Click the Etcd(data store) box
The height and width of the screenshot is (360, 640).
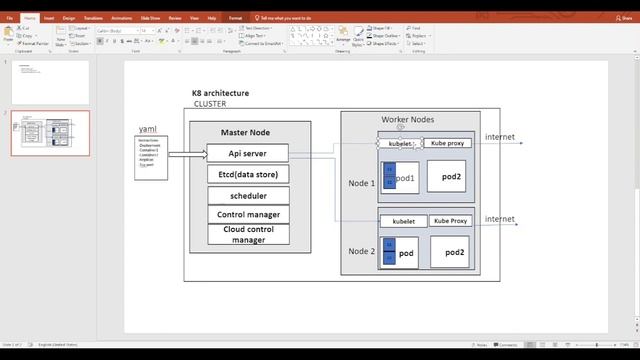coord(248,174)
